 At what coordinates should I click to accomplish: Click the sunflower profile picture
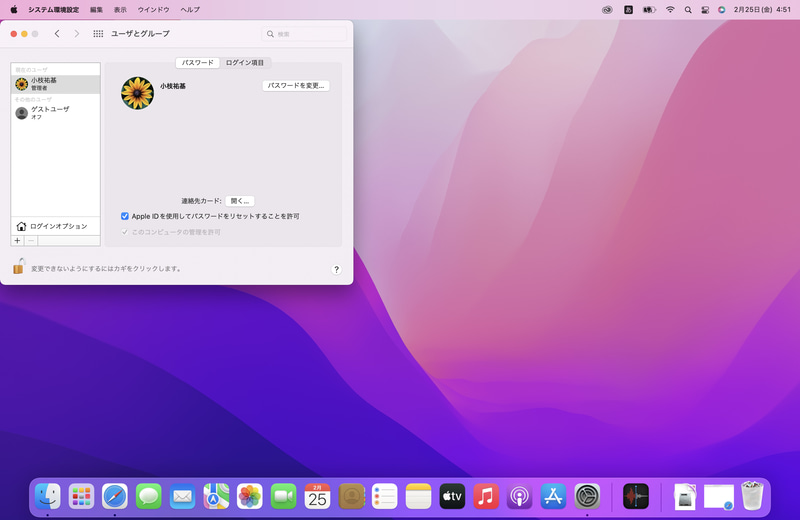pyautogui.click(x=137, y=93)
